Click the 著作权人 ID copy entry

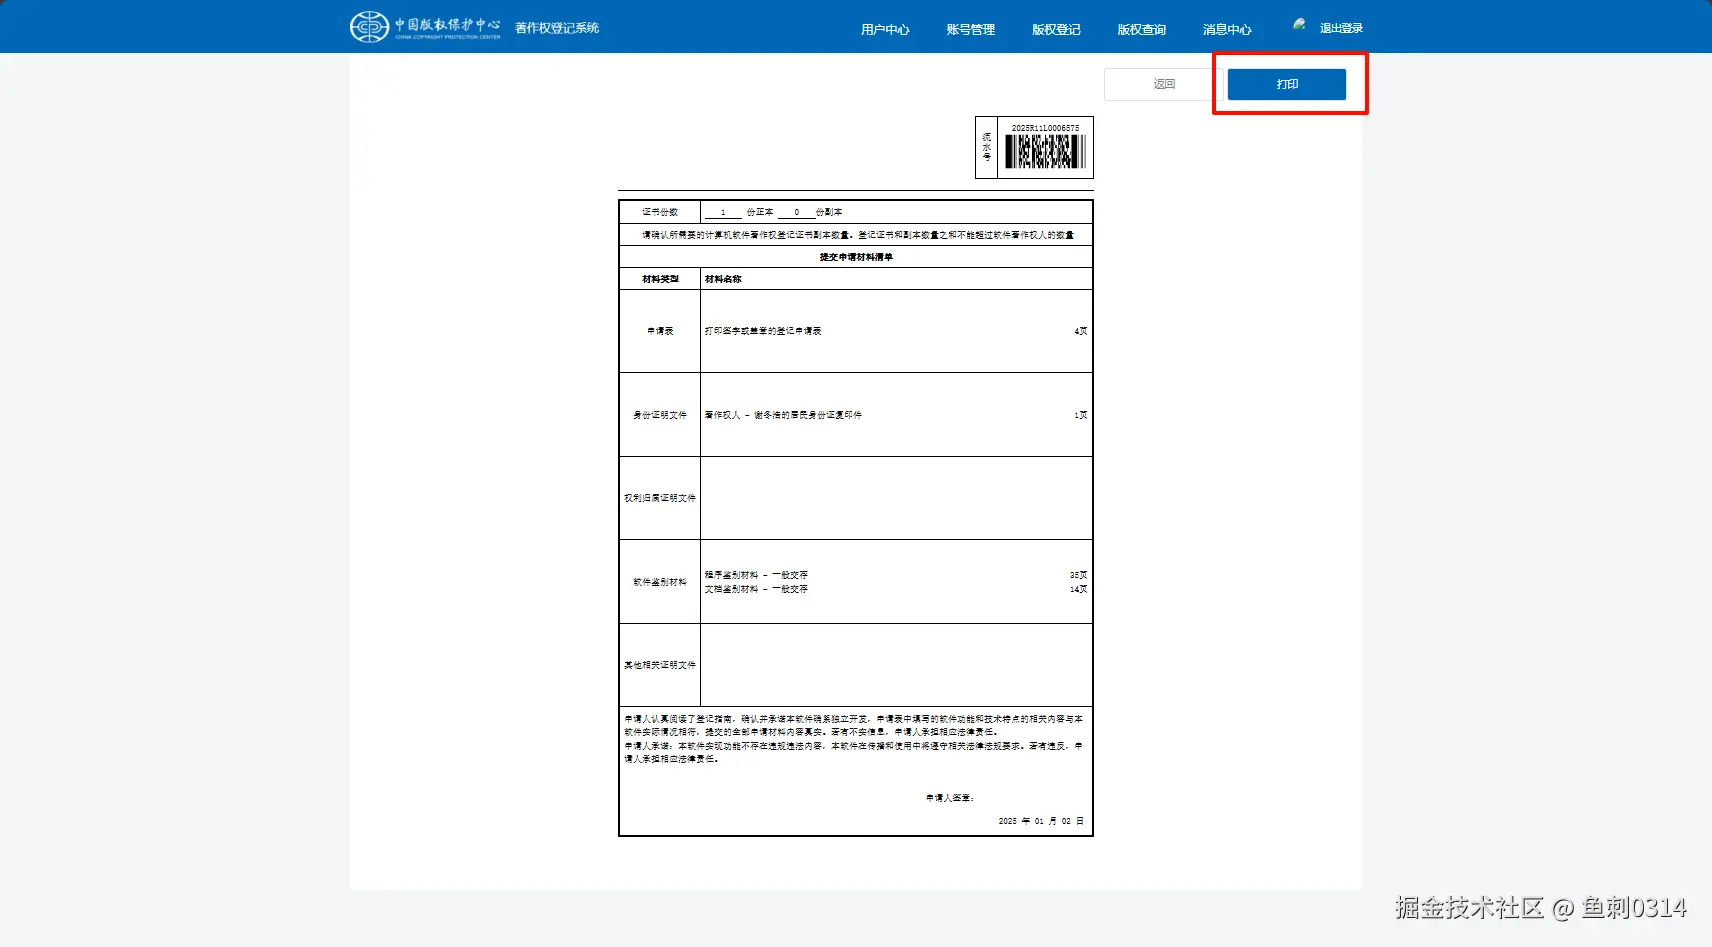click(783, 415)
